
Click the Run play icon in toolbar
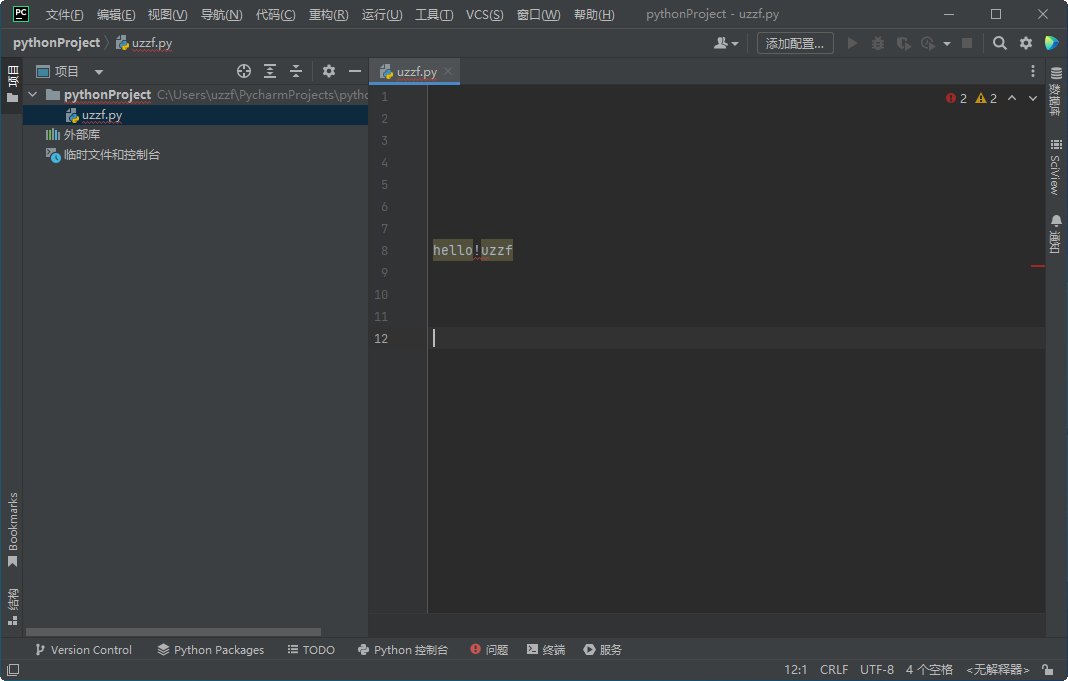pyautogui.click(x=852, y=43)
